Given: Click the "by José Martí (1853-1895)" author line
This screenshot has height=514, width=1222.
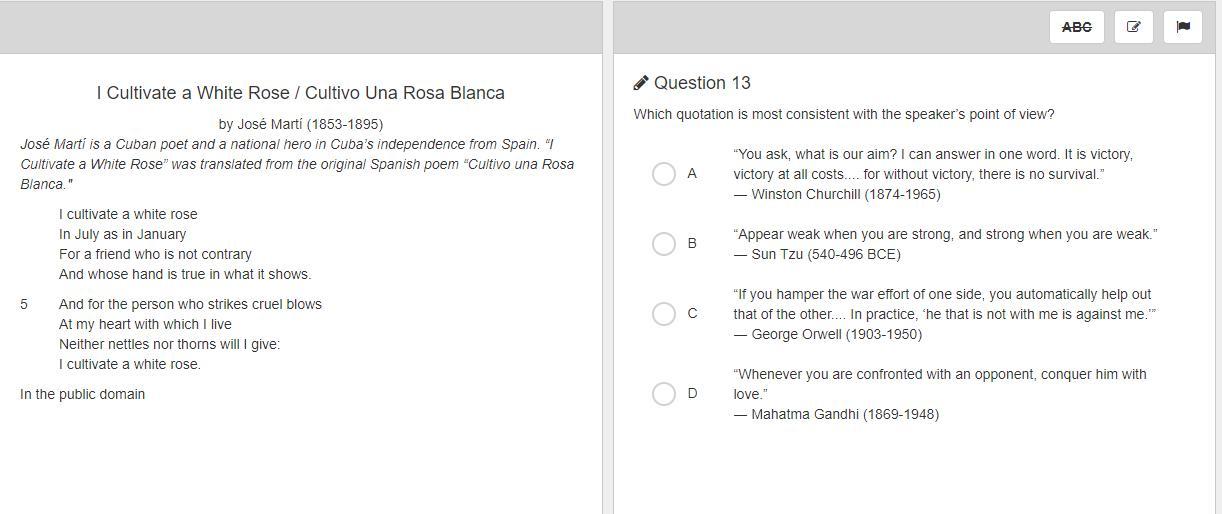Looking at the screenshot, I should pyautogui.click(x=300, y=124).
